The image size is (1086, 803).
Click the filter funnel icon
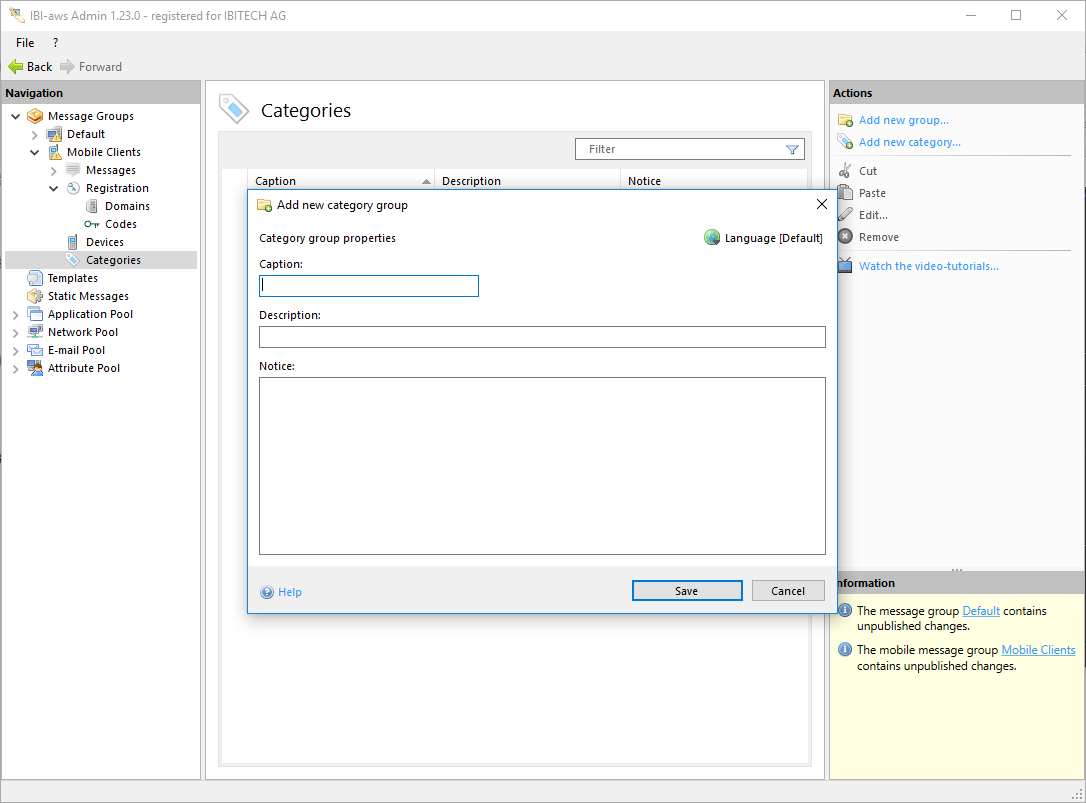(x=792, y=150)
